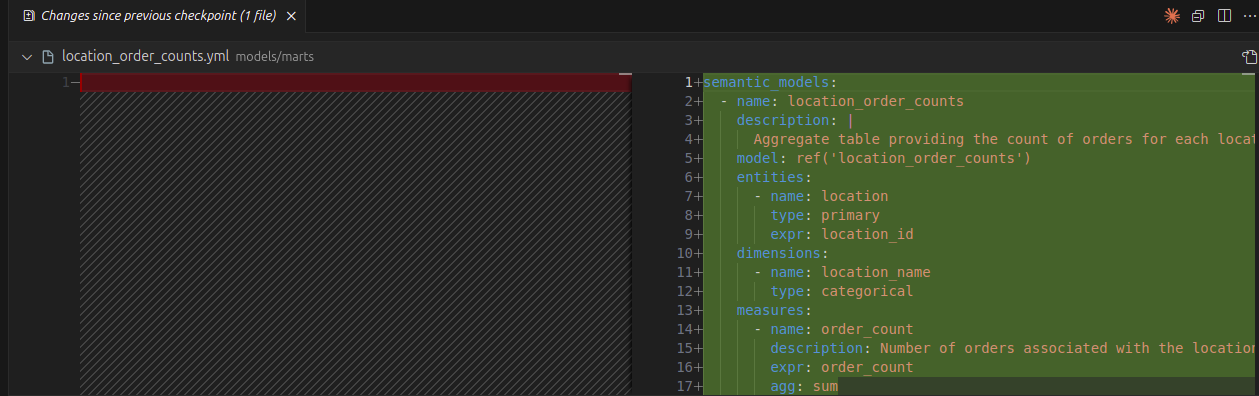1259x396 pixels.
Task: Click the 'semantic_models:' line in modified pane
Action: point(770,82)
